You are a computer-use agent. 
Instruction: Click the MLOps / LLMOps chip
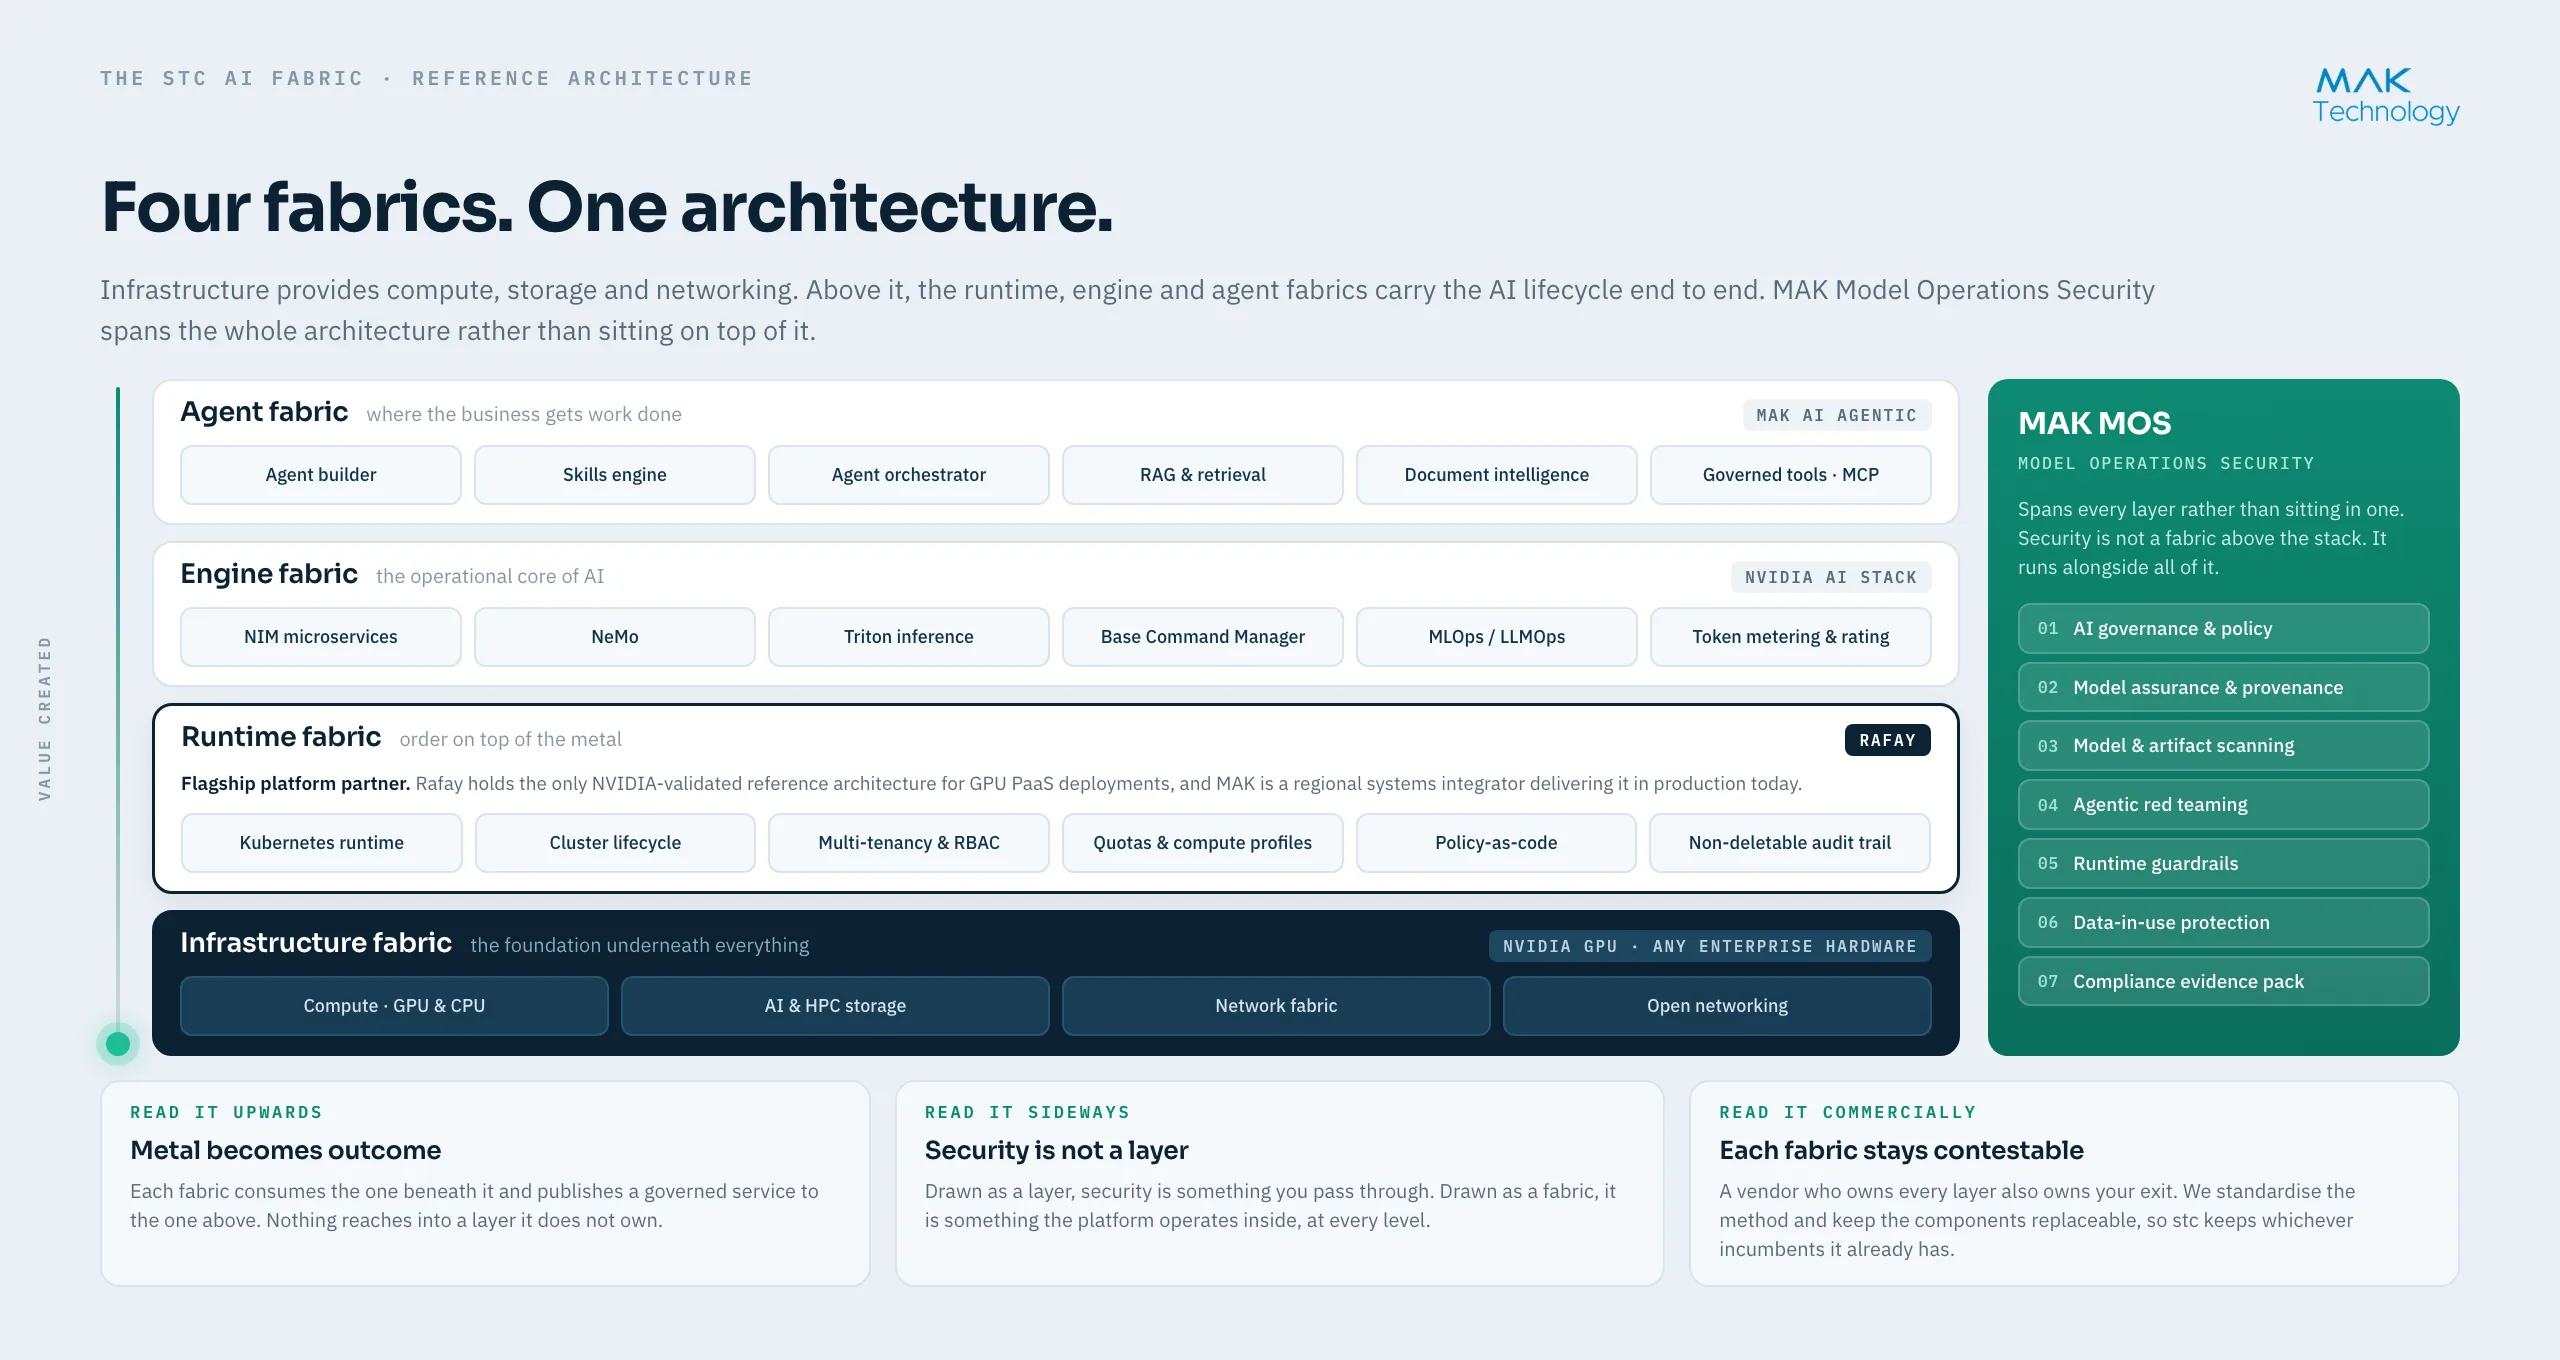point(1497,637)
